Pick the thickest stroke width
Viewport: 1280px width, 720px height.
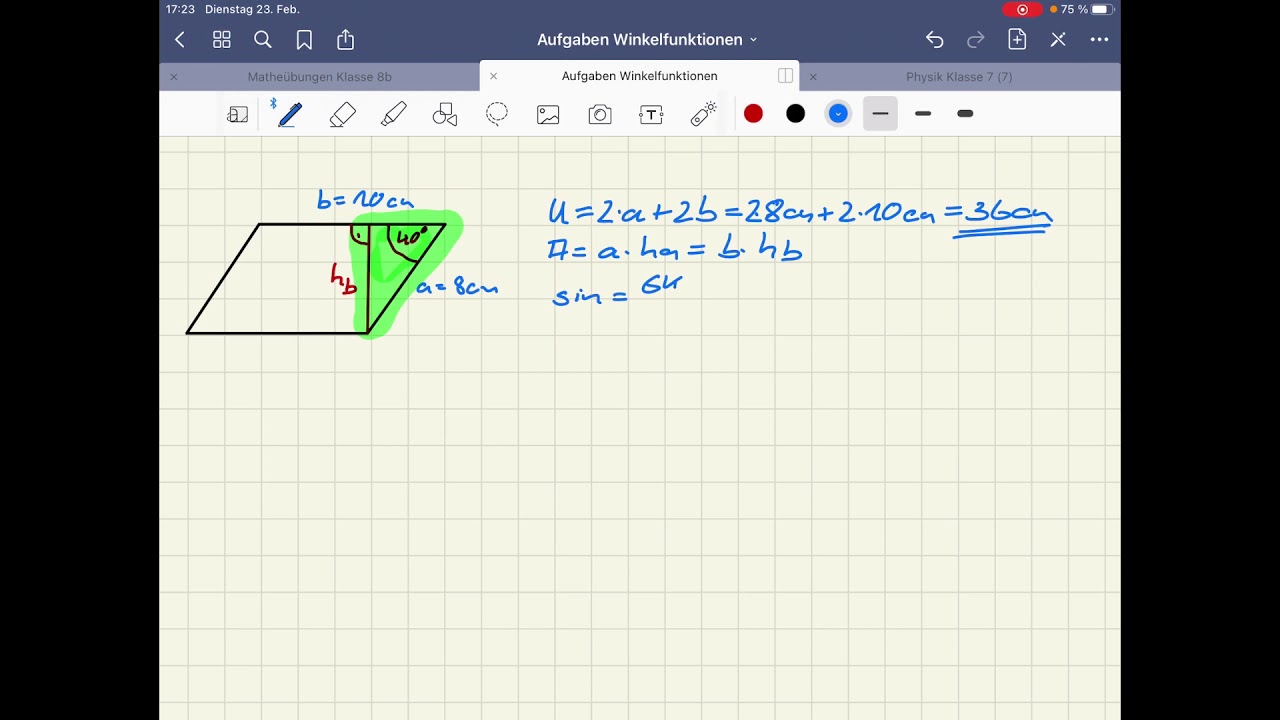[965, 114]
